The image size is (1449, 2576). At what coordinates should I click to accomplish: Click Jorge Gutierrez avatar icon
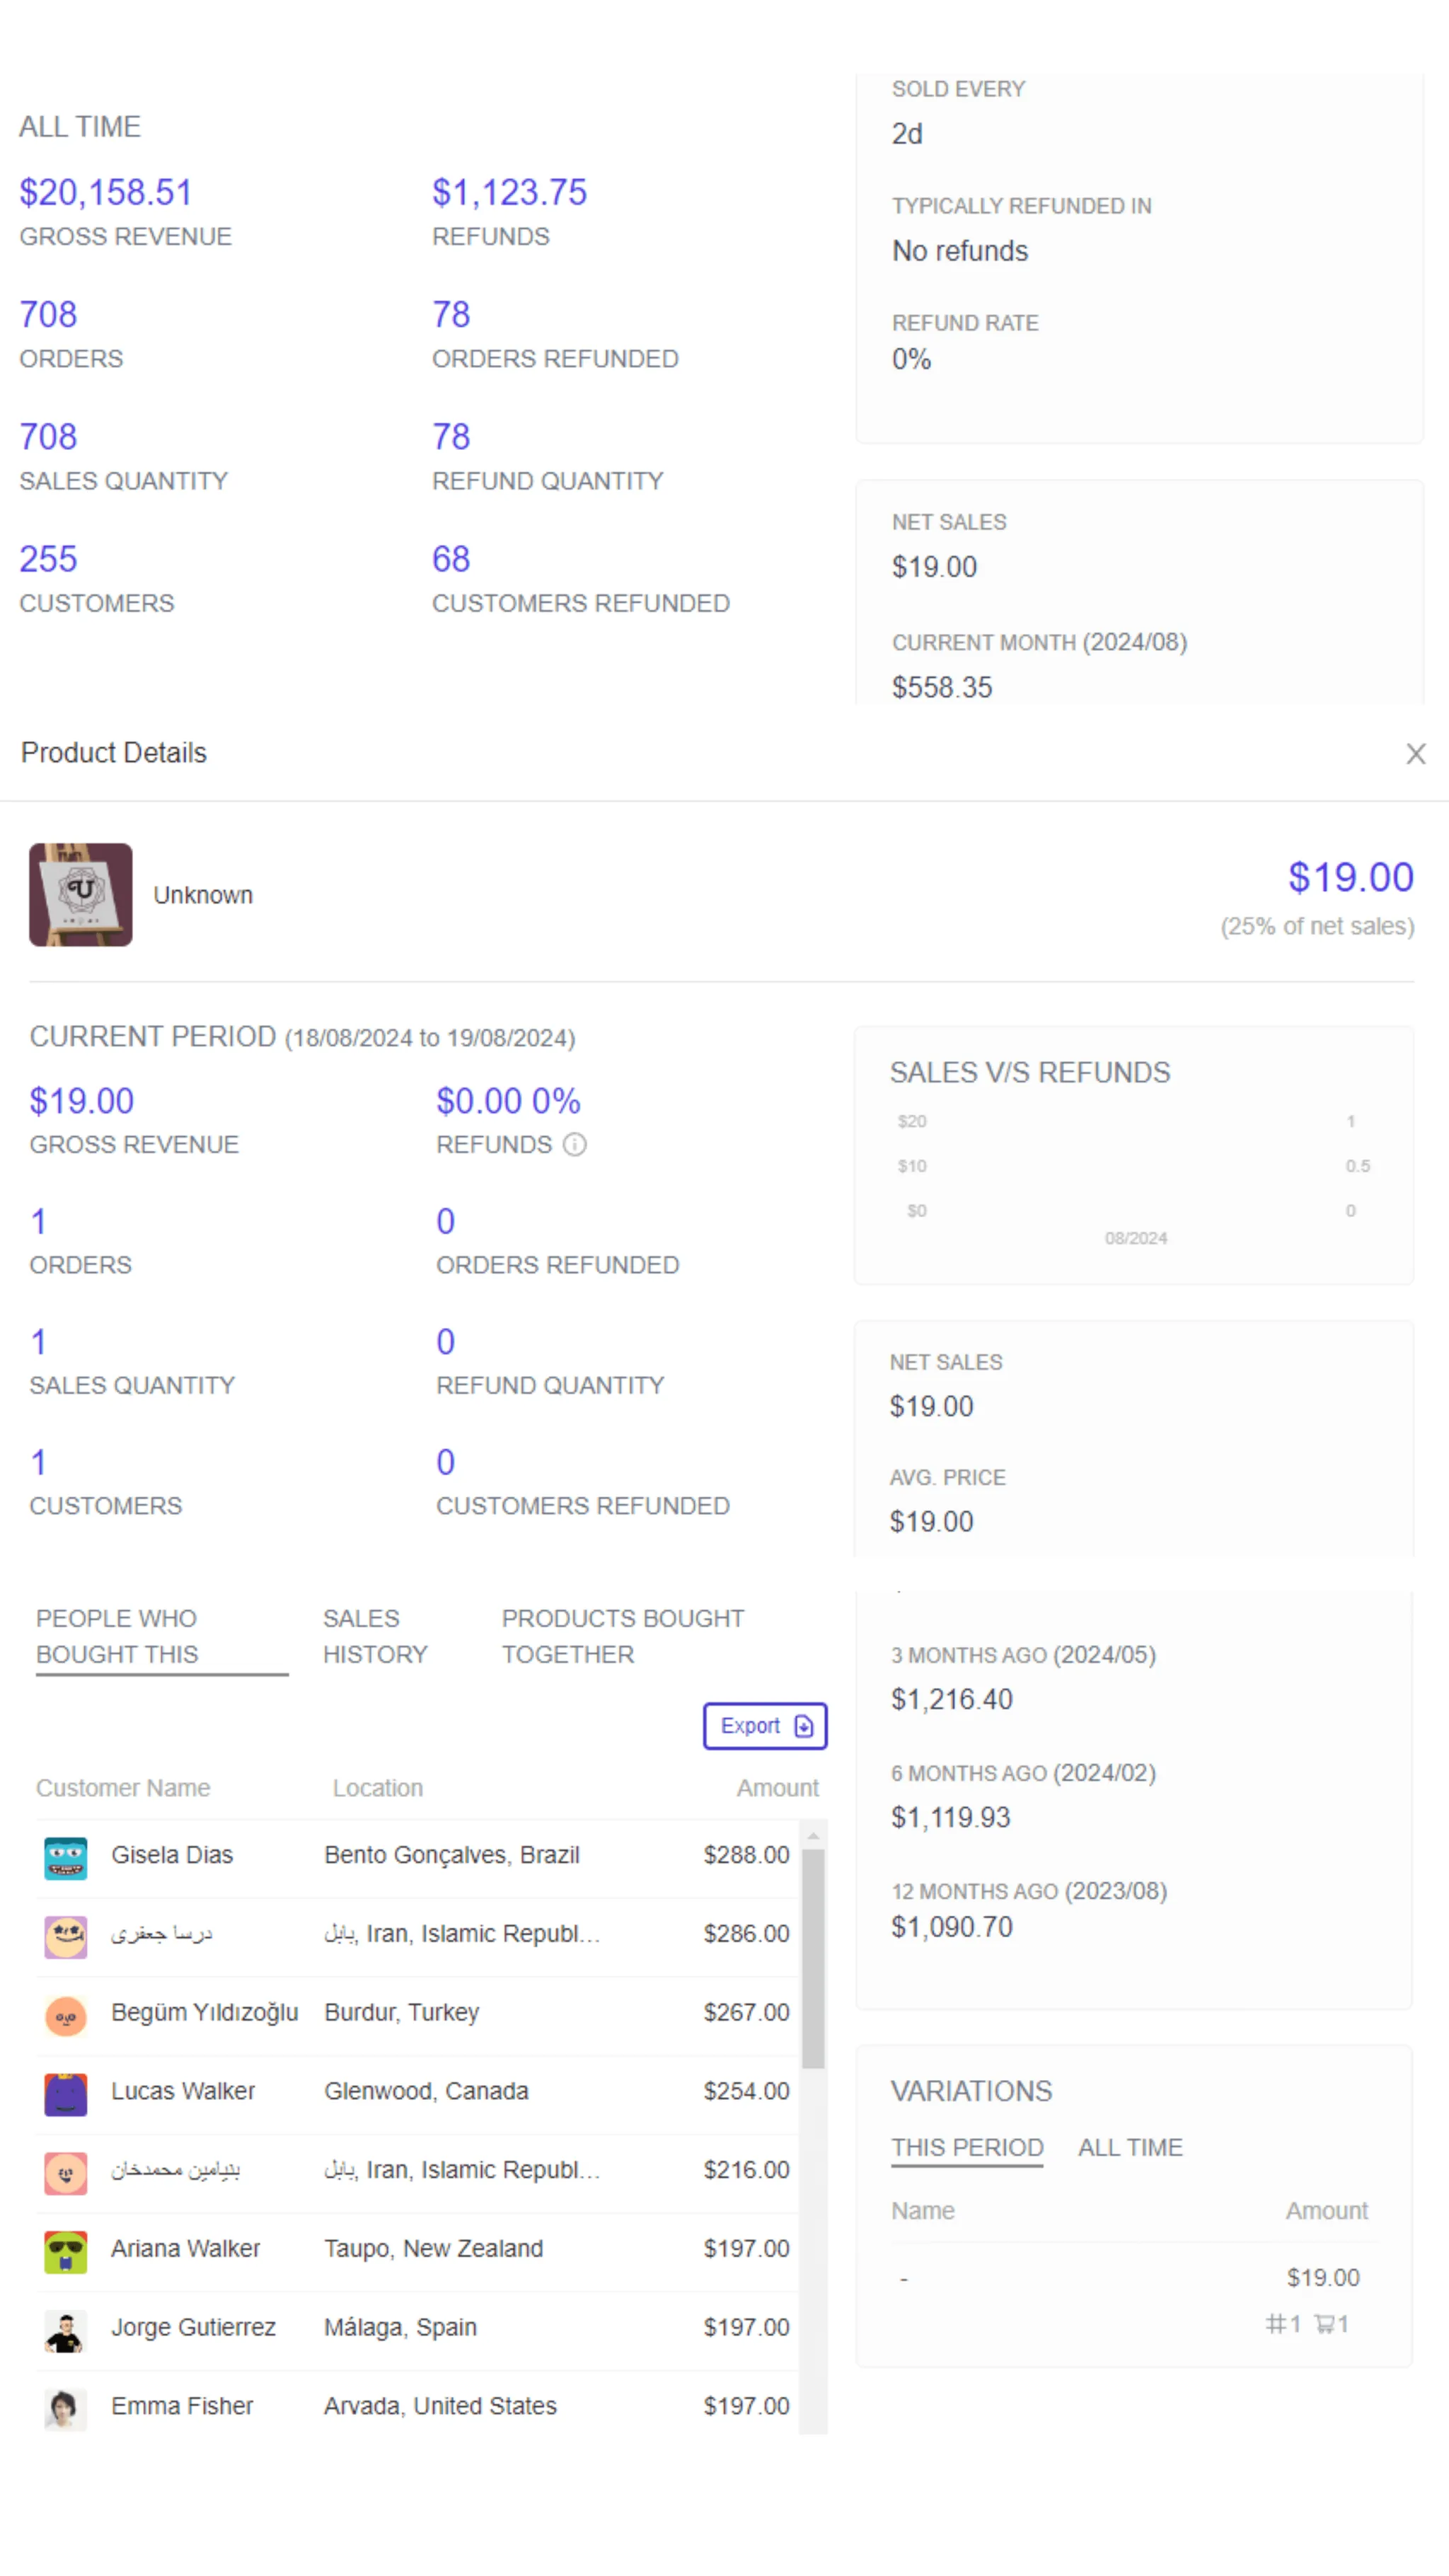(66, 2331)
